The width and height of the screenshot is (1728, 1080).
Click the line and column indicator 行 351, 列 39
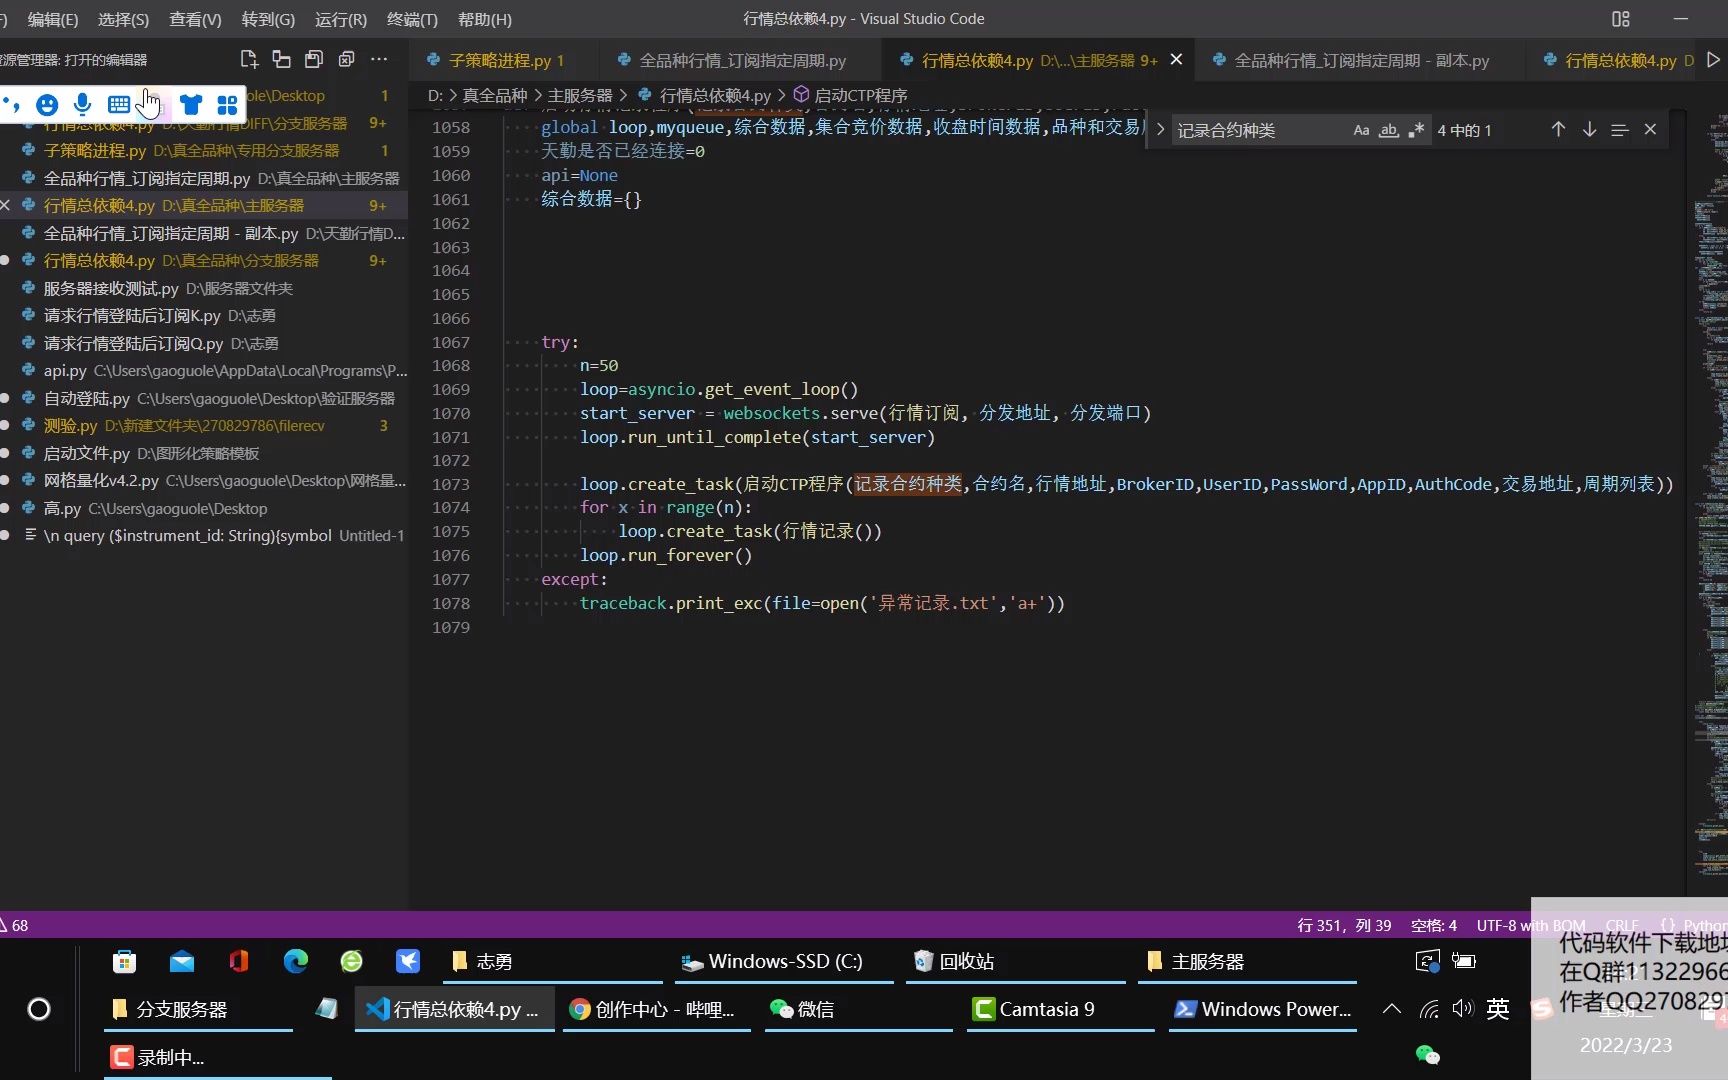click(1344, 925)
